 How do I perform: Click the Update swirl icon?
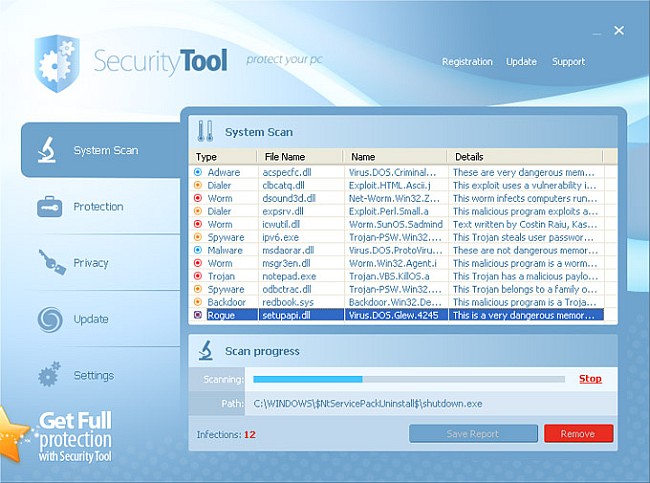[x=48, y=319]
